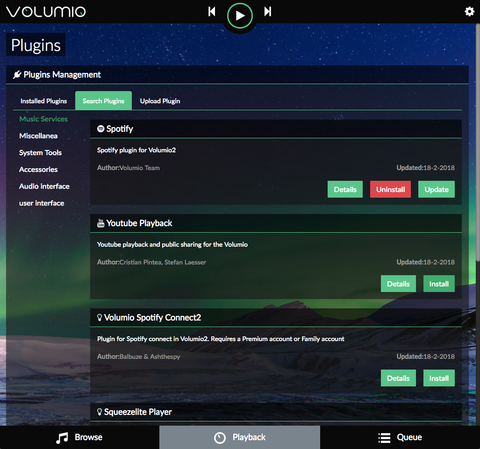Click the Plugins page heading
This screenshot has height=449, width=480.
[x=36, y=45]
